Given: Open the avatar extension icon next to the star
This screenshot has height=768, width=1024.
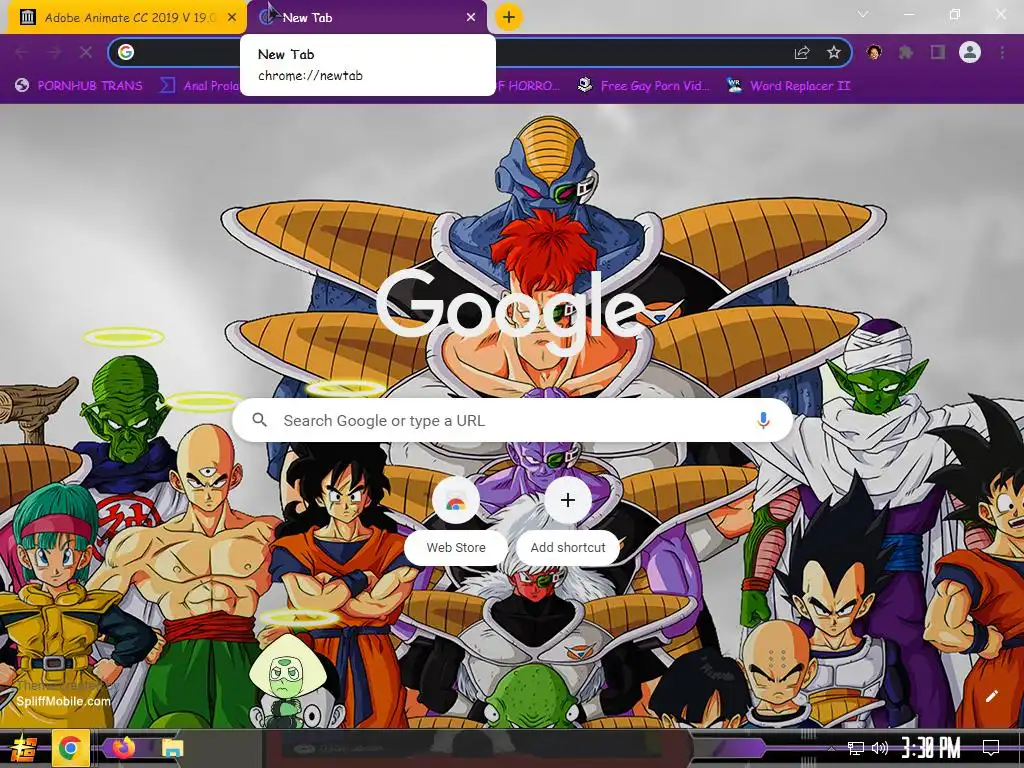Looking at the screenshot, I should [874, 52].
